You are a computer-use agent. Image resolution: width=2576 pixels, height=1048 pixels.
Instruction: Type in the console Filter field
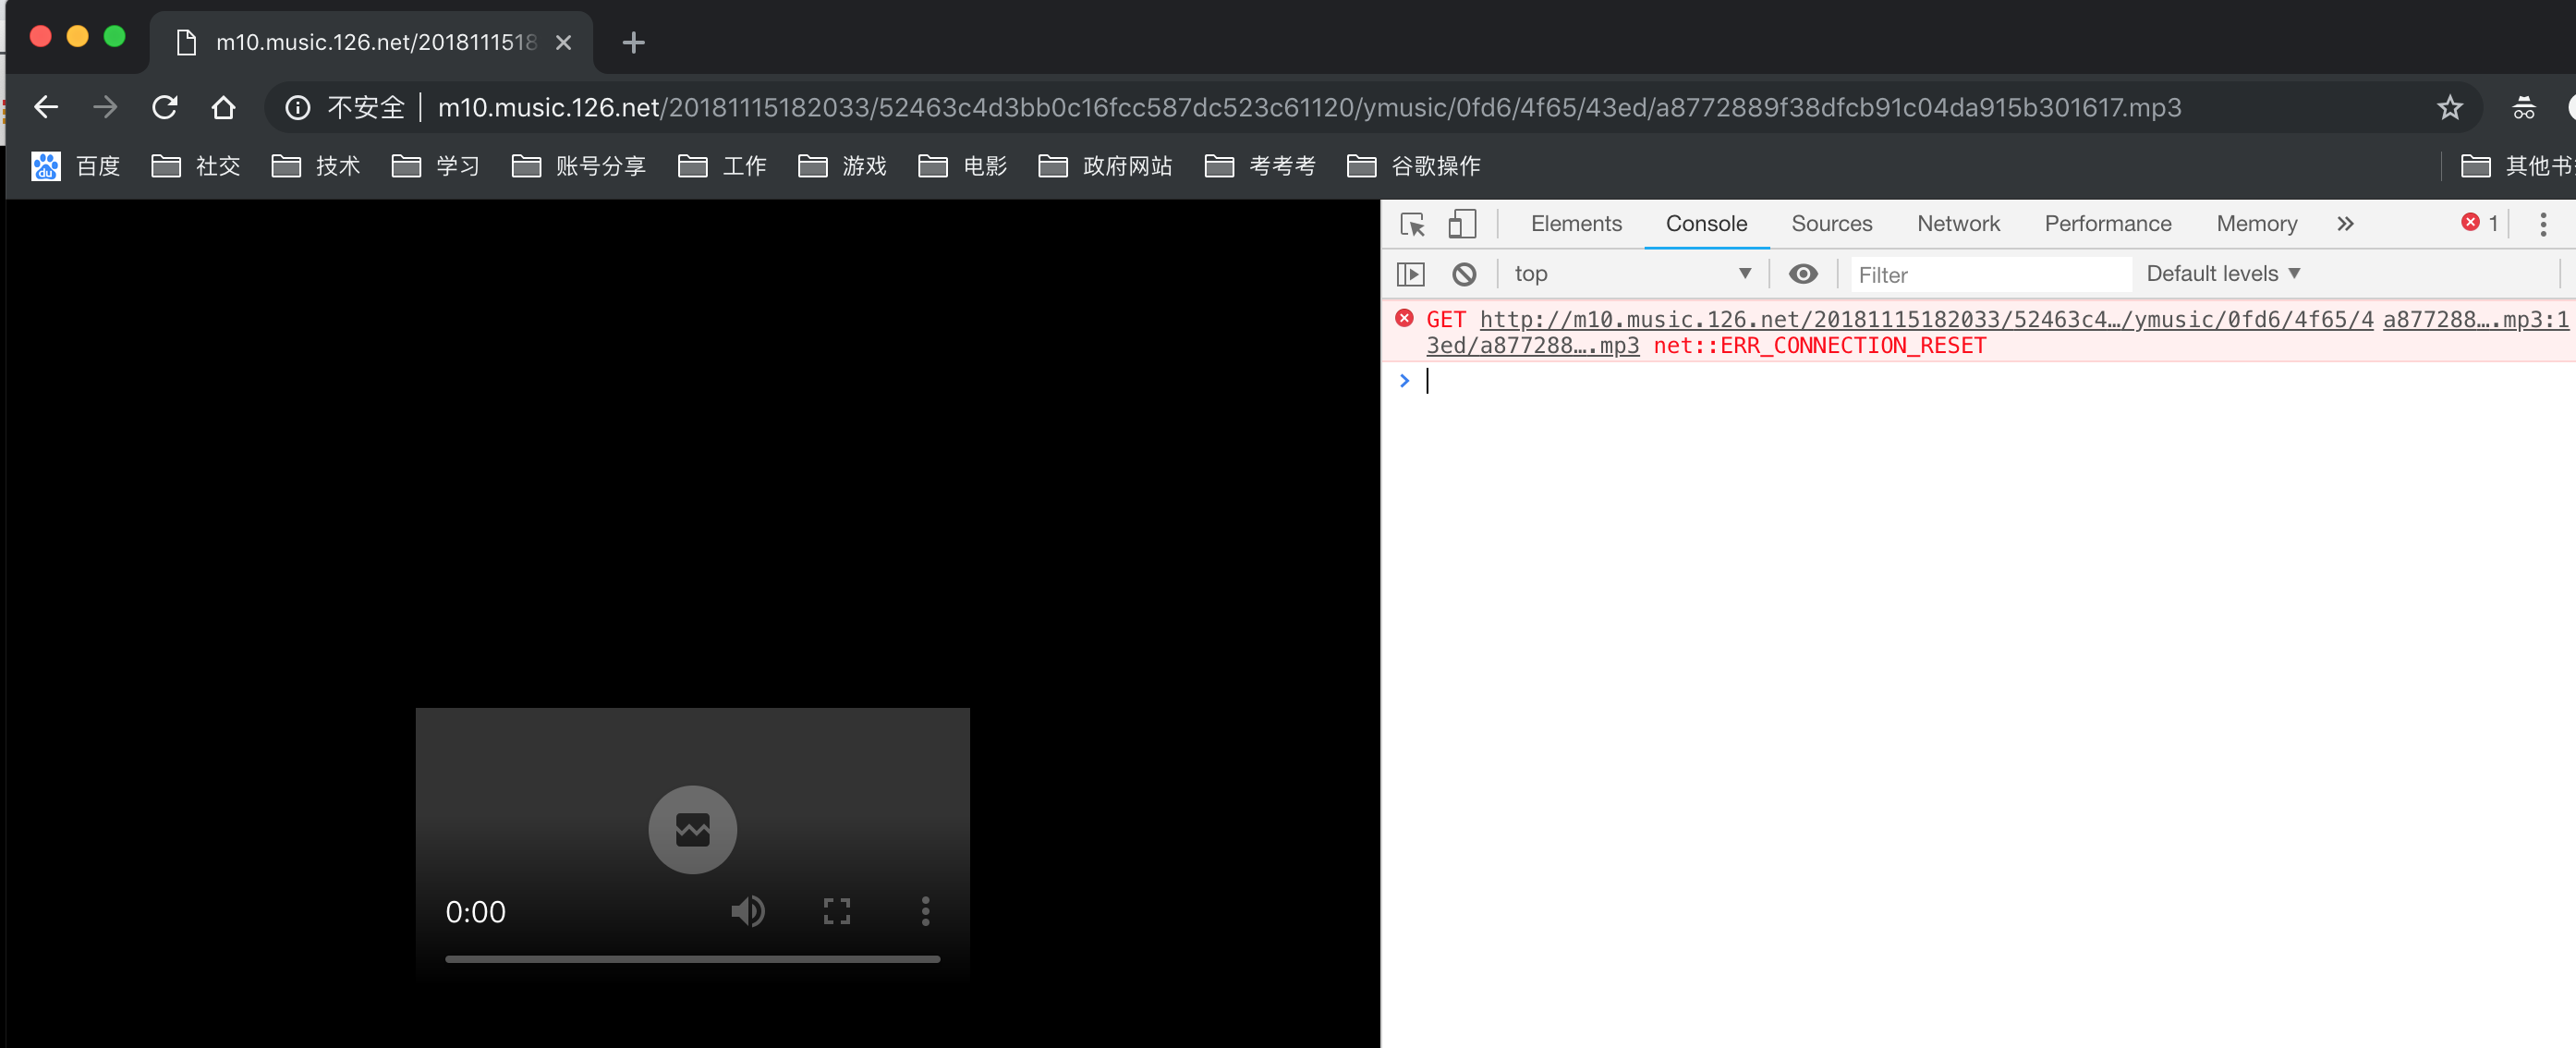[1990, 273]
